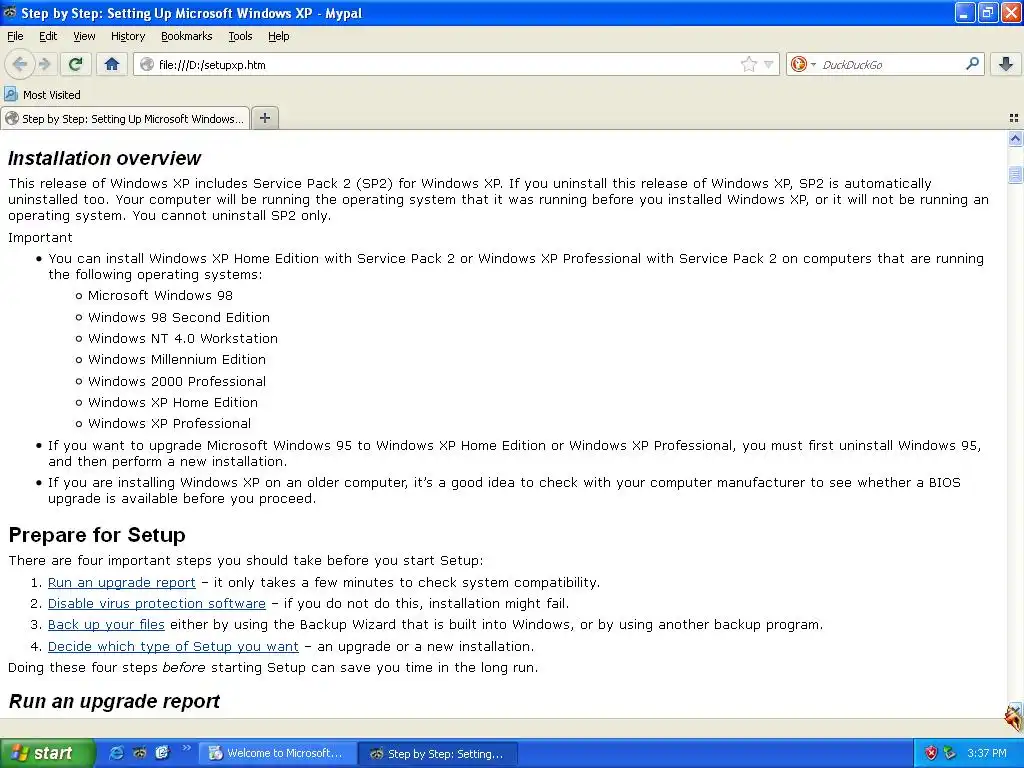Open the Tools menu
Viewport: 1024px width, 768px height.
[240, 36]
